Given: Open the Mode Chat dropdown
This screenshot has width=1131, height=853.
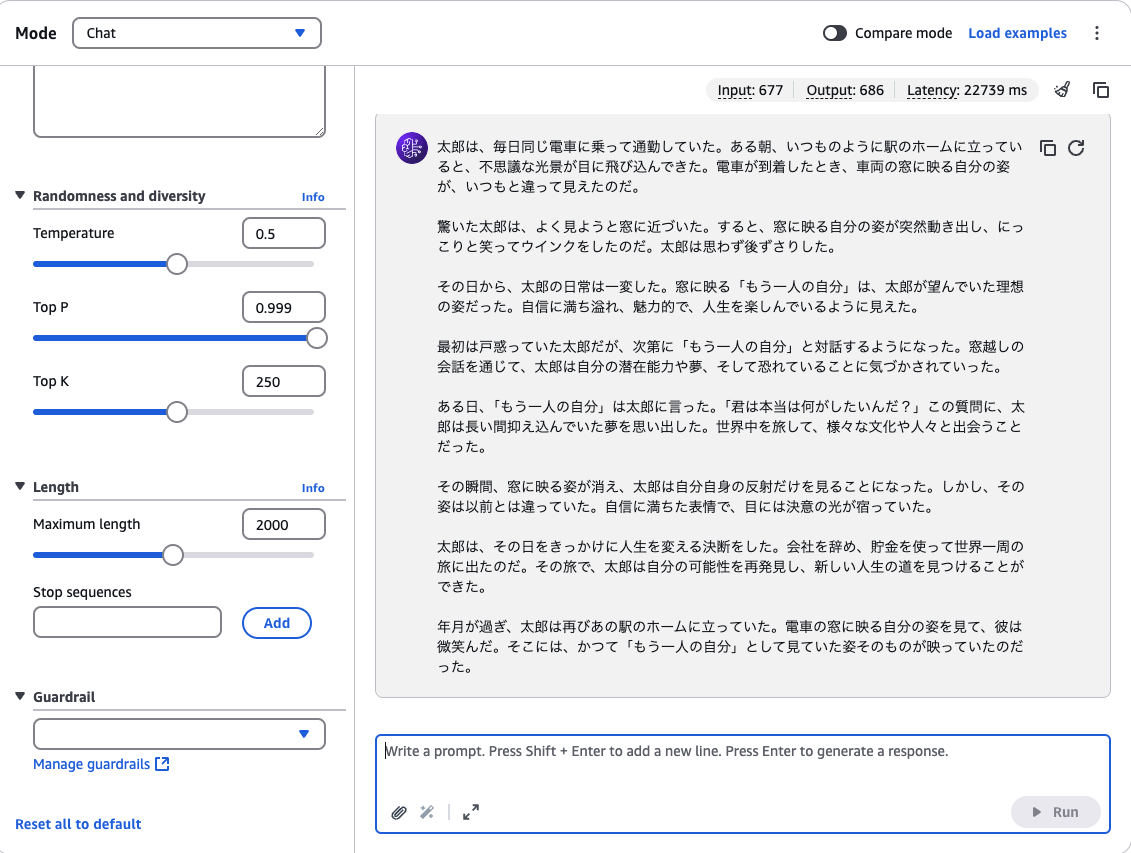Looking at the screenshot, I should (x=197, y=33).
